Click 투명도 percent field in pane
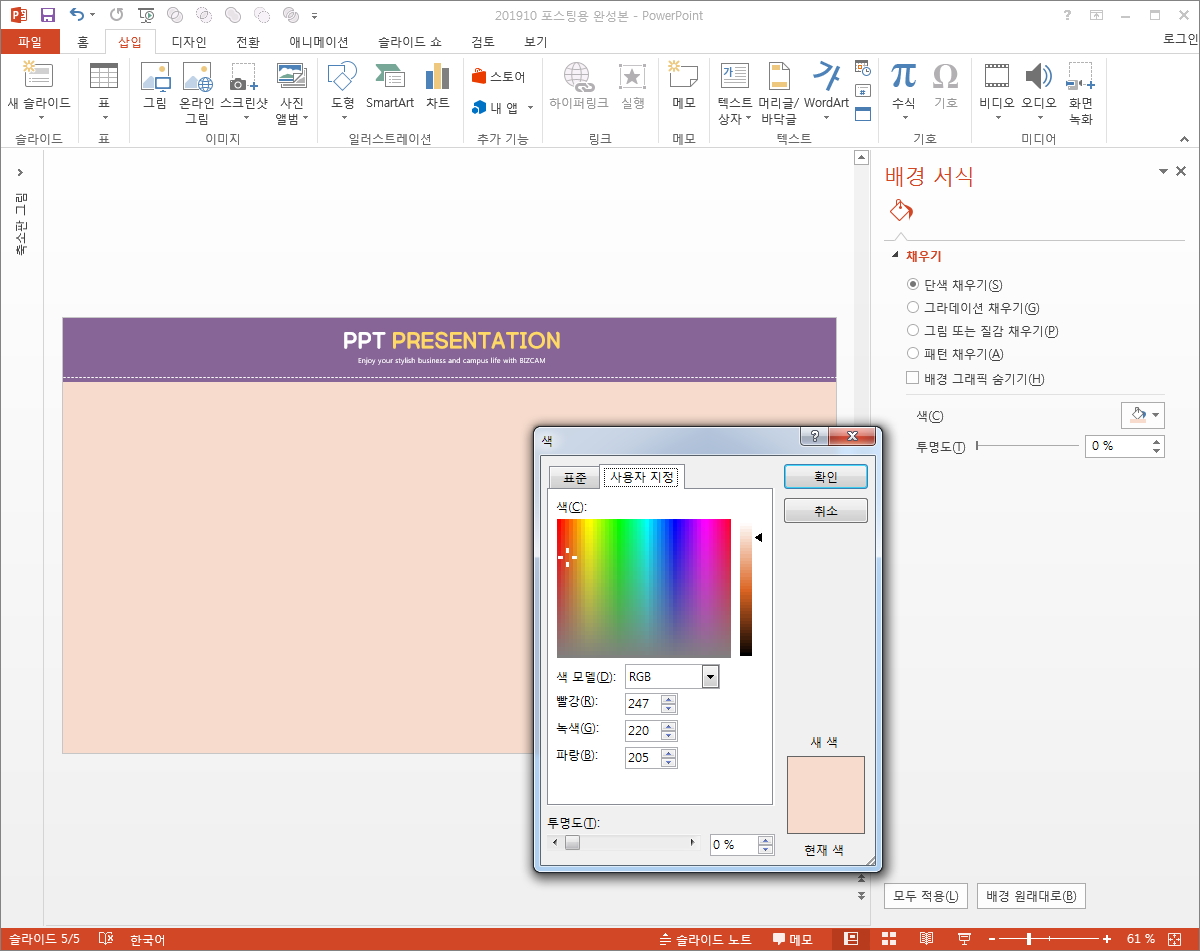Image resolution: width=1200 pixels, height=951 pixels. pos(1117,446)
